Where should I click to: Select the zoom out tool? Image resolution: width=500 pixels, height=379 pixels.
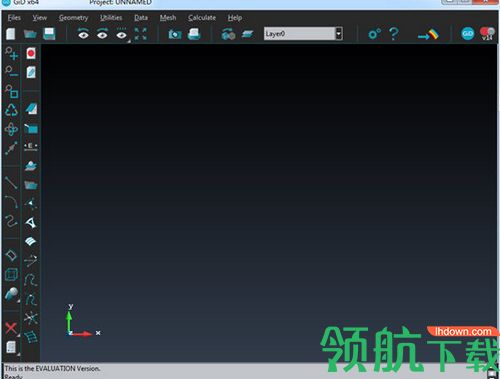11,72
